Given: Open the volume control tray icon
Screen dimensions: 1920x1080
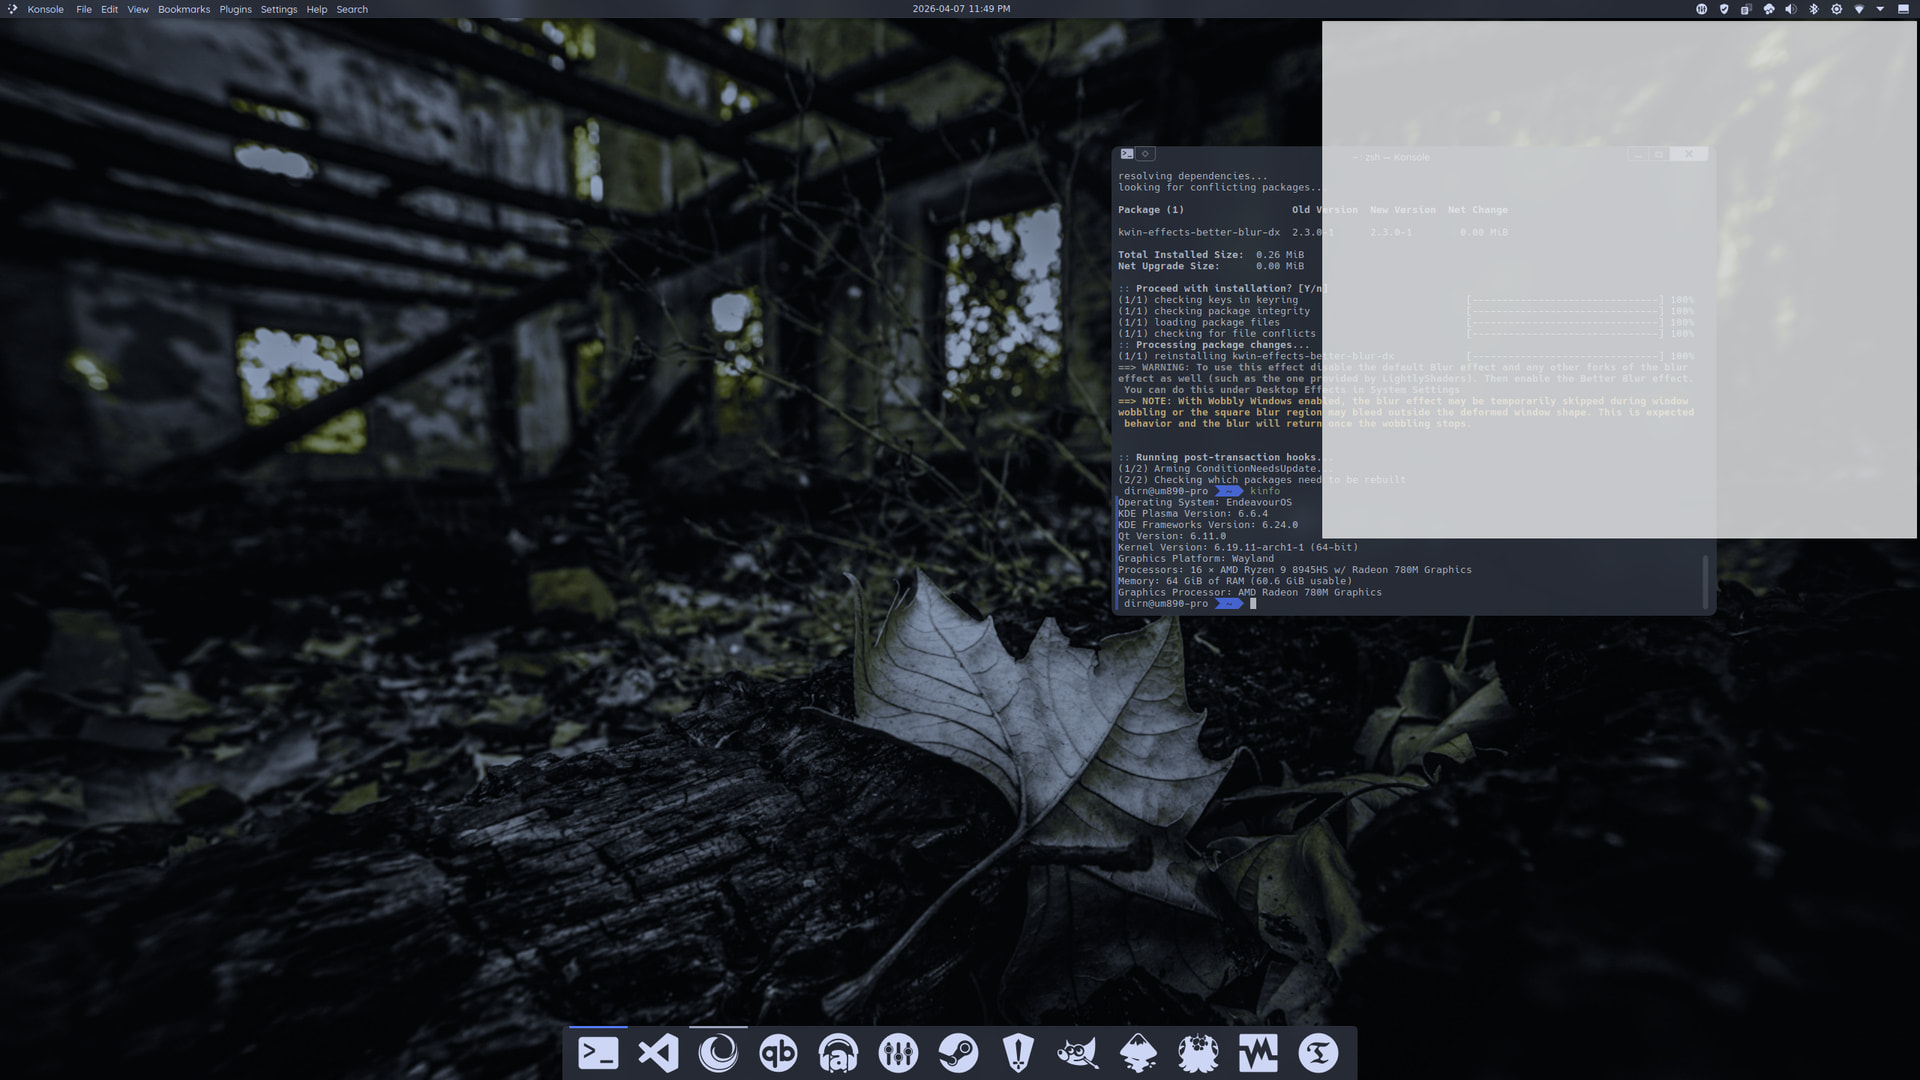Looking at the screenshot, I should [1791, 9].
